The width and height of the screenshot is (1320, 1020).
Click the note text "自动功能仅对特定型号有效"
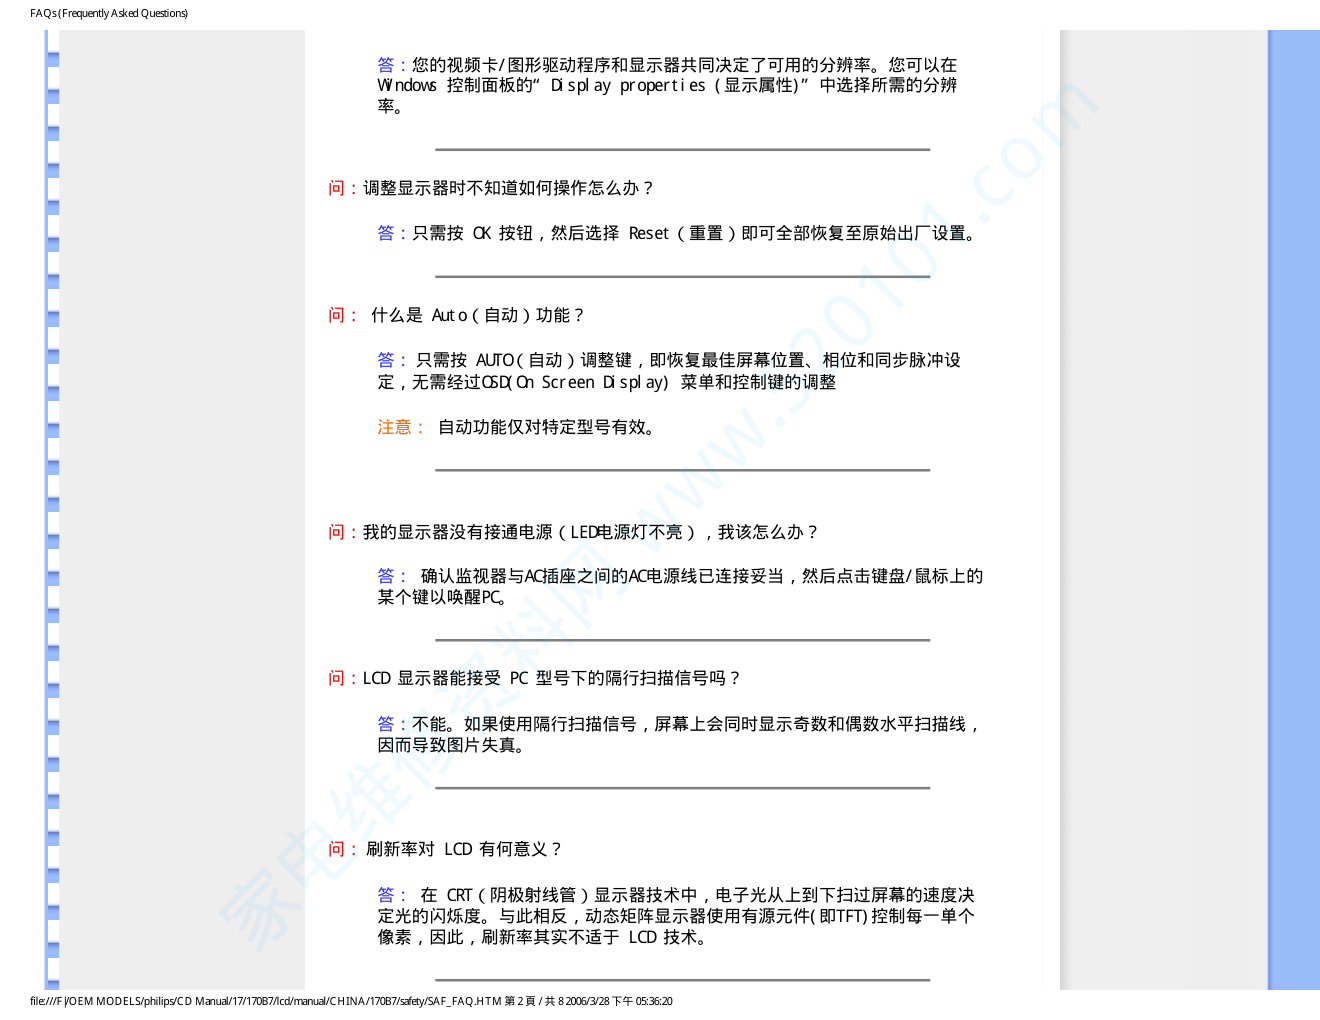tap(547, 427)
